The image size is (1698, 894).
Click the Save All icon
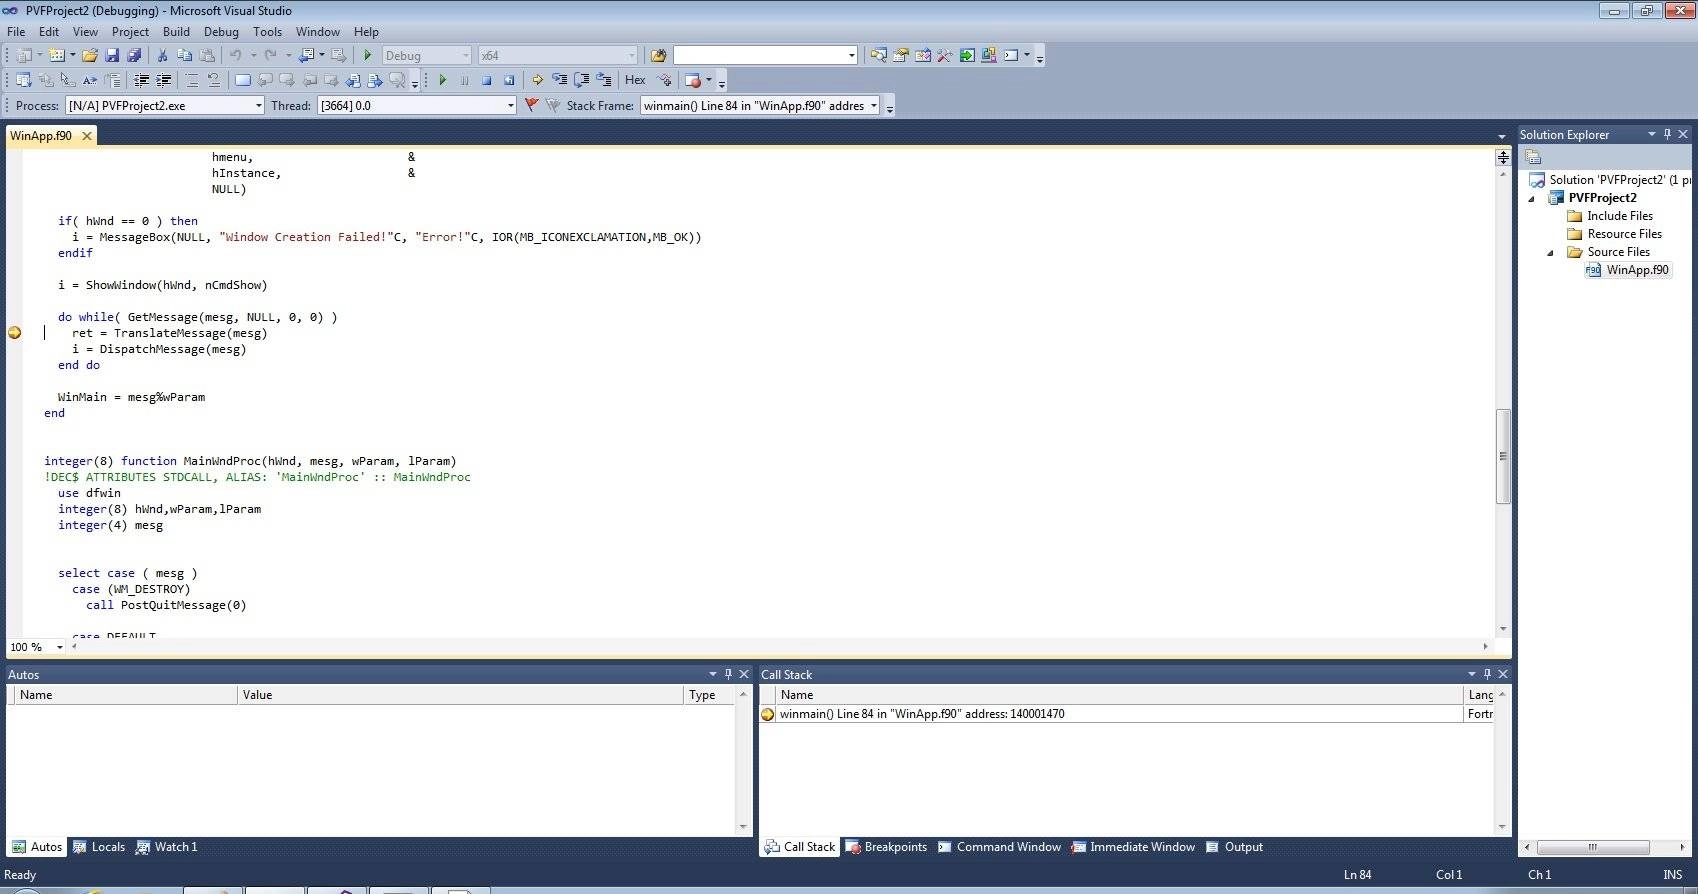(x=134, y=56)
